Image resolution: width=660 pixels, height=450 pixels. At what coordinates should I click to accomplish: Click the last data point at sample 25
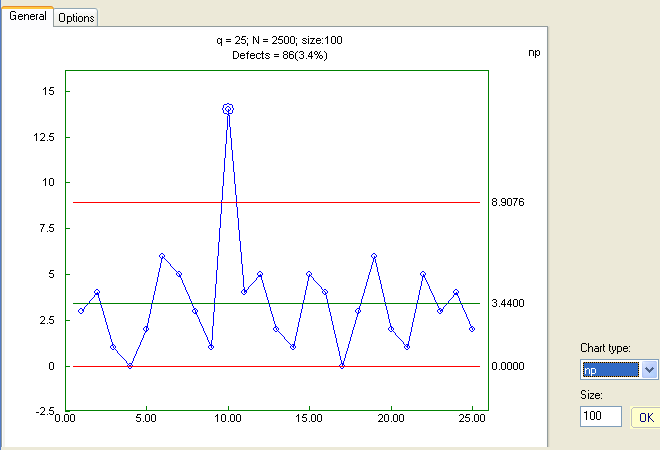(472, 329)
